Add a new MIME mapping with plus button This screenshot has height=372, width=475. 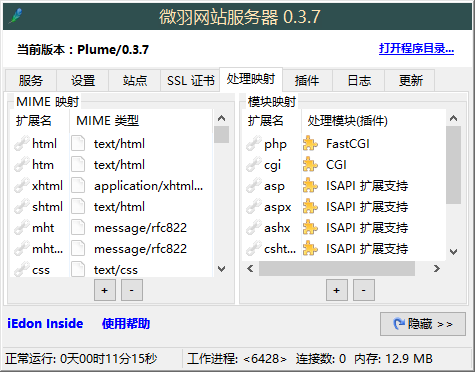105,290
